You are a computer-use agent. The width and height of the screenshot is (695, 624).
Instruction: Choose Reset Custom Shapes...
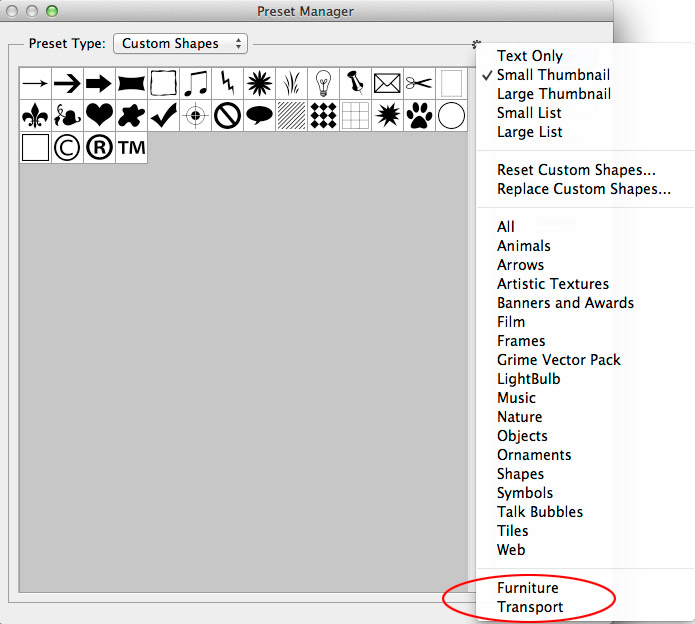click(576, 170)
